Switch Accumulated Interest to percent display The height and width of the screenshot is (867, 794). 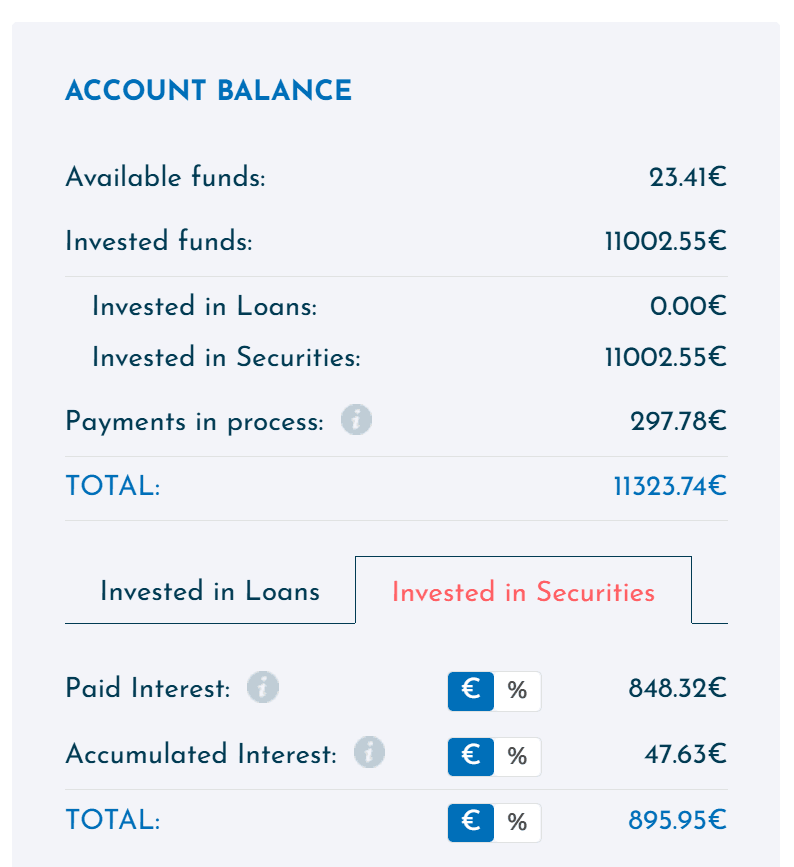[x=518, y=757]
